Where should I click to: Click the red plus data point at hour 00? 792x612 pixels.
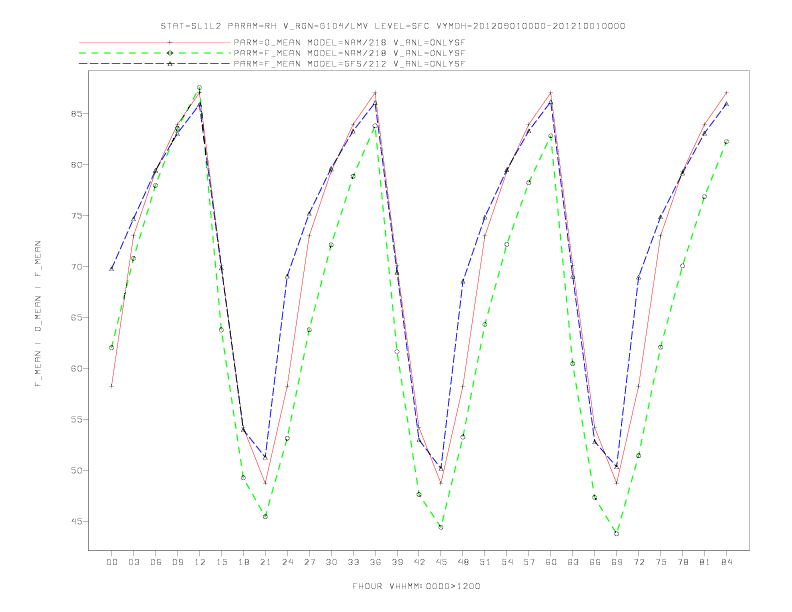click(x=112, y=386)
